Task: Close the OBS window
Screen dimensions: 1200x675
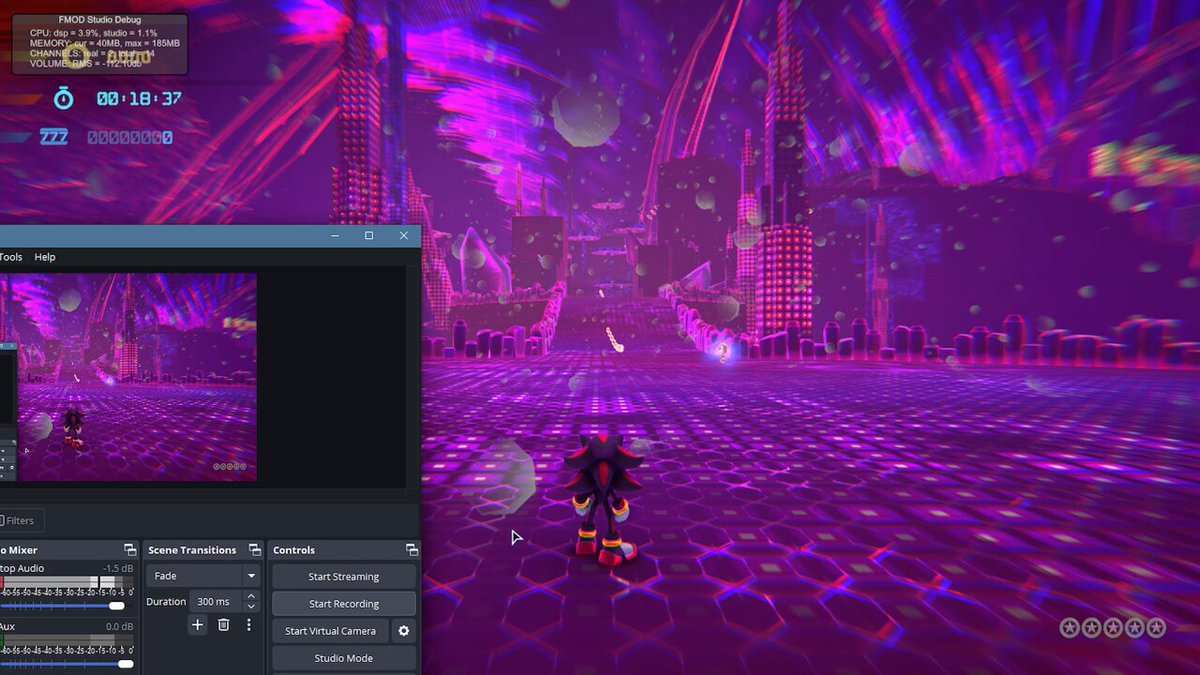Action: click(404, 236)
